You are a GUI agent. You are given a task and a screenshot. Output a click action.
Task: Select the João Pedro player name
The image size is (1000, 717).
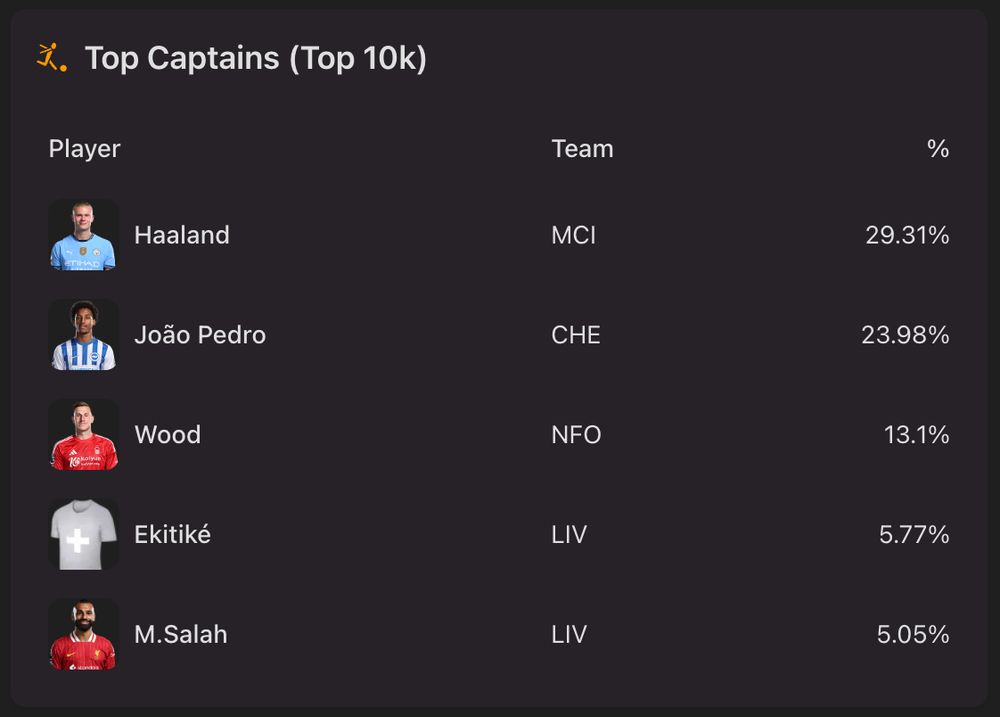[200, 335]
